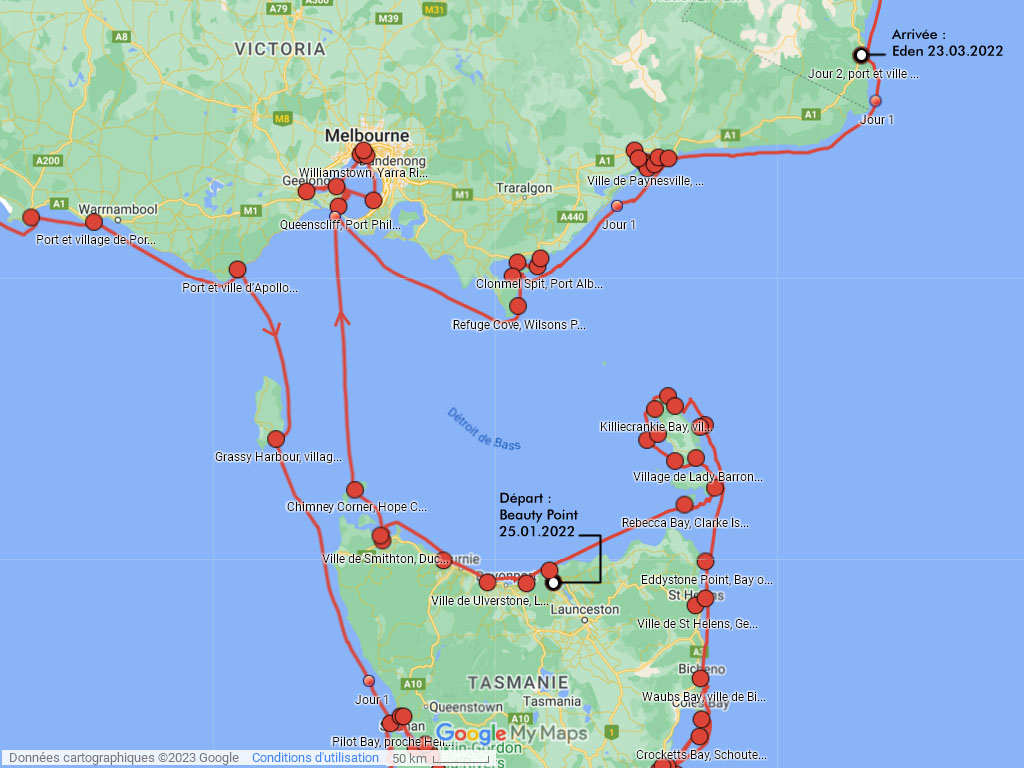
Task: Select the "Queenscliff, Port Phil..." label
Action: [340, 225]
